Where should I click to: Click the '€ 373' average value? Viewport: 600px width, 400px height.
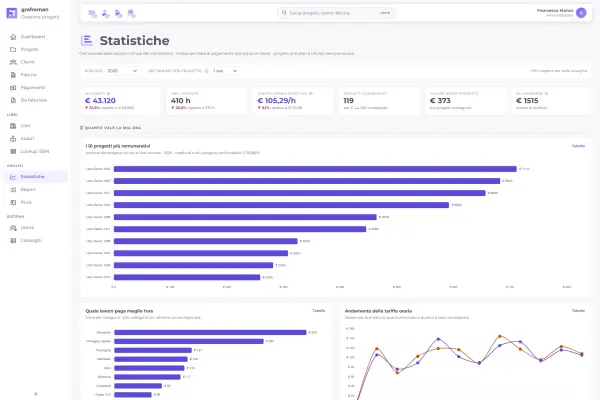[x=440, y=101]
